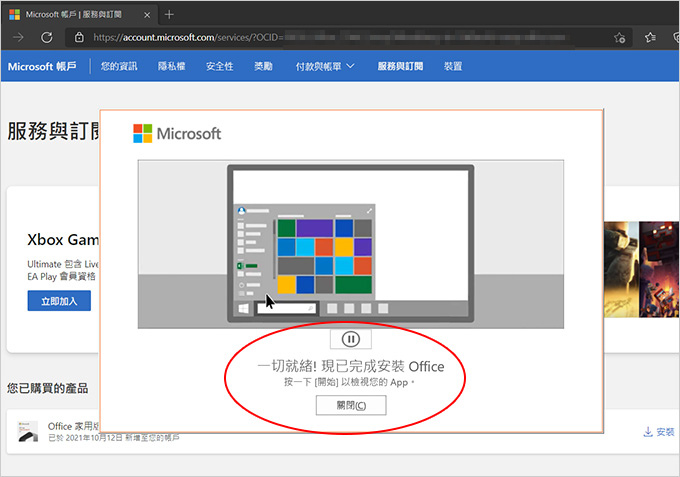The height and width of the screenshot is (477, 680).
Task: Reload the page with refresh icon
Action: 47,38
